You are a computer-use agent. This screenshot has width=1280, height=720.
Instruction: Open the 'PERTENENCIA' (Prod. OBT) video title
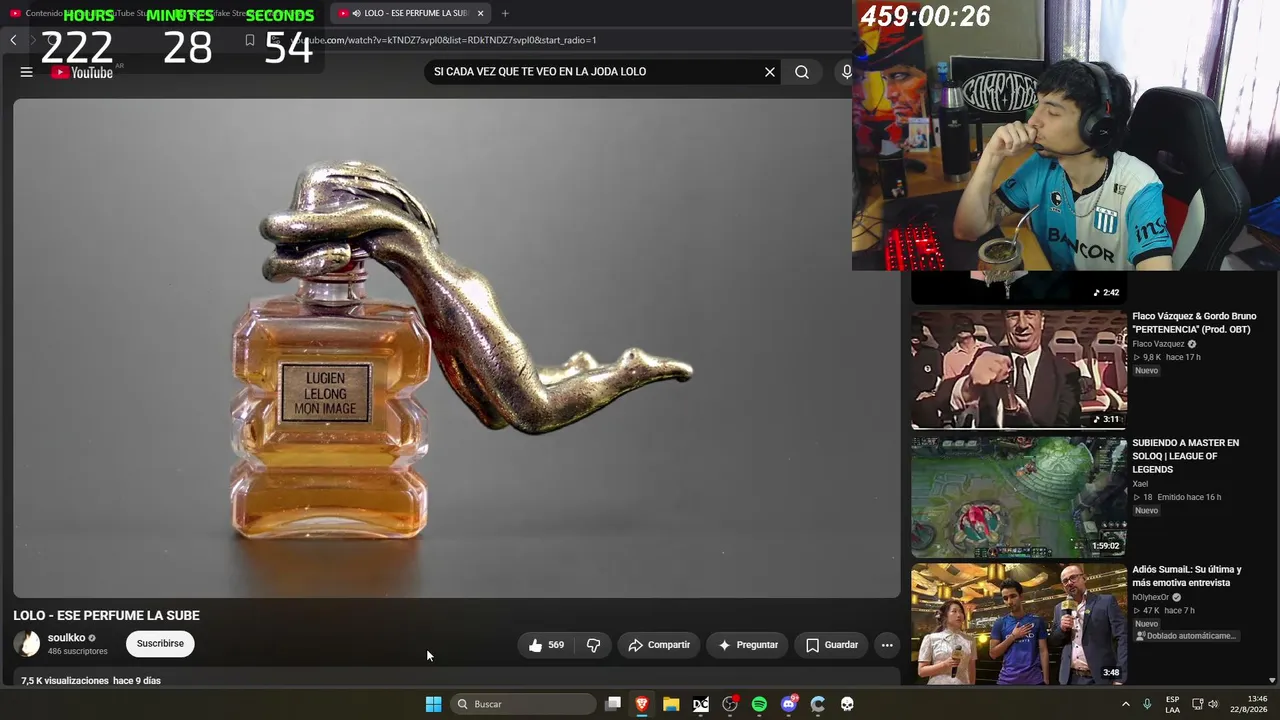(1194, 323)
